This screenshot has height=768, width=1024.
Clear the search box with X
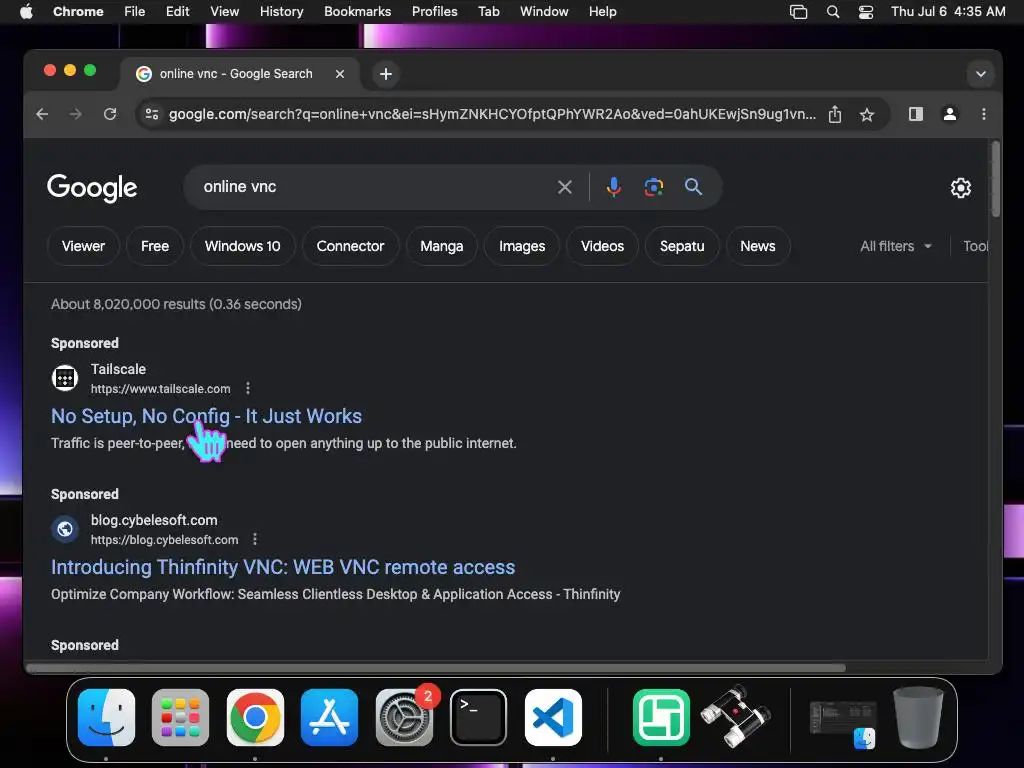click(565, 187)
